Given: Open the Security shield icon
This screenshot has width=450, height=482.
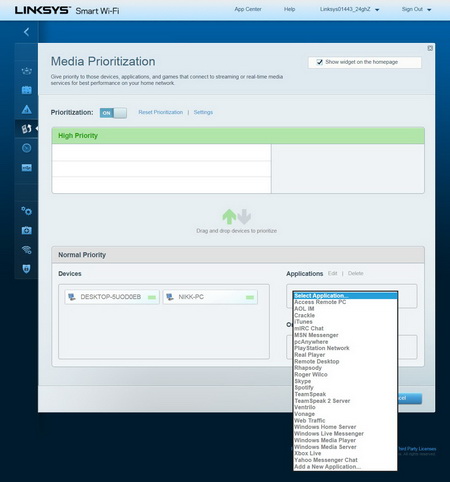Looking at the screenshot, I should 27,269.
